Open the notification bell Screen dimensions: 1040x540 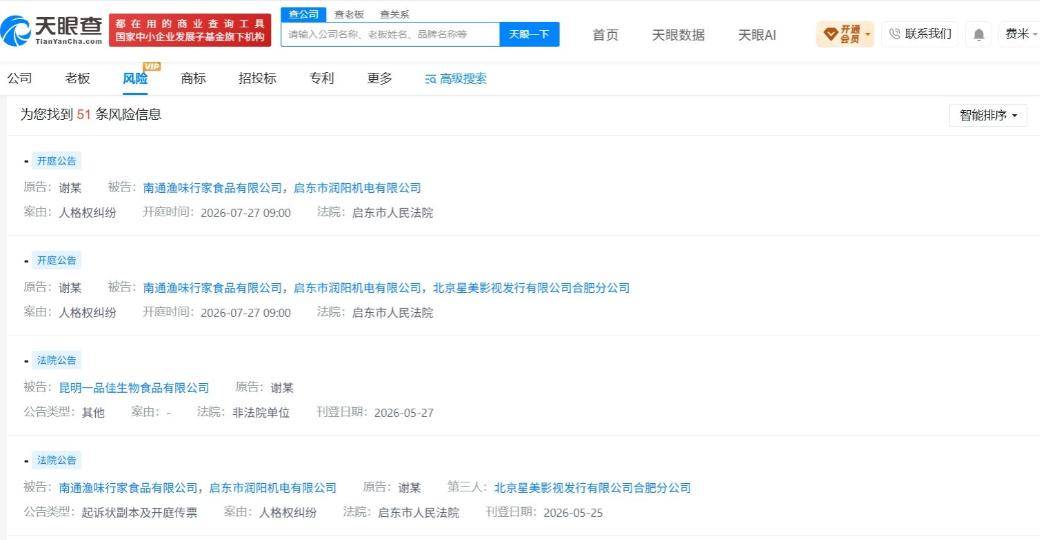coord(978,34)
